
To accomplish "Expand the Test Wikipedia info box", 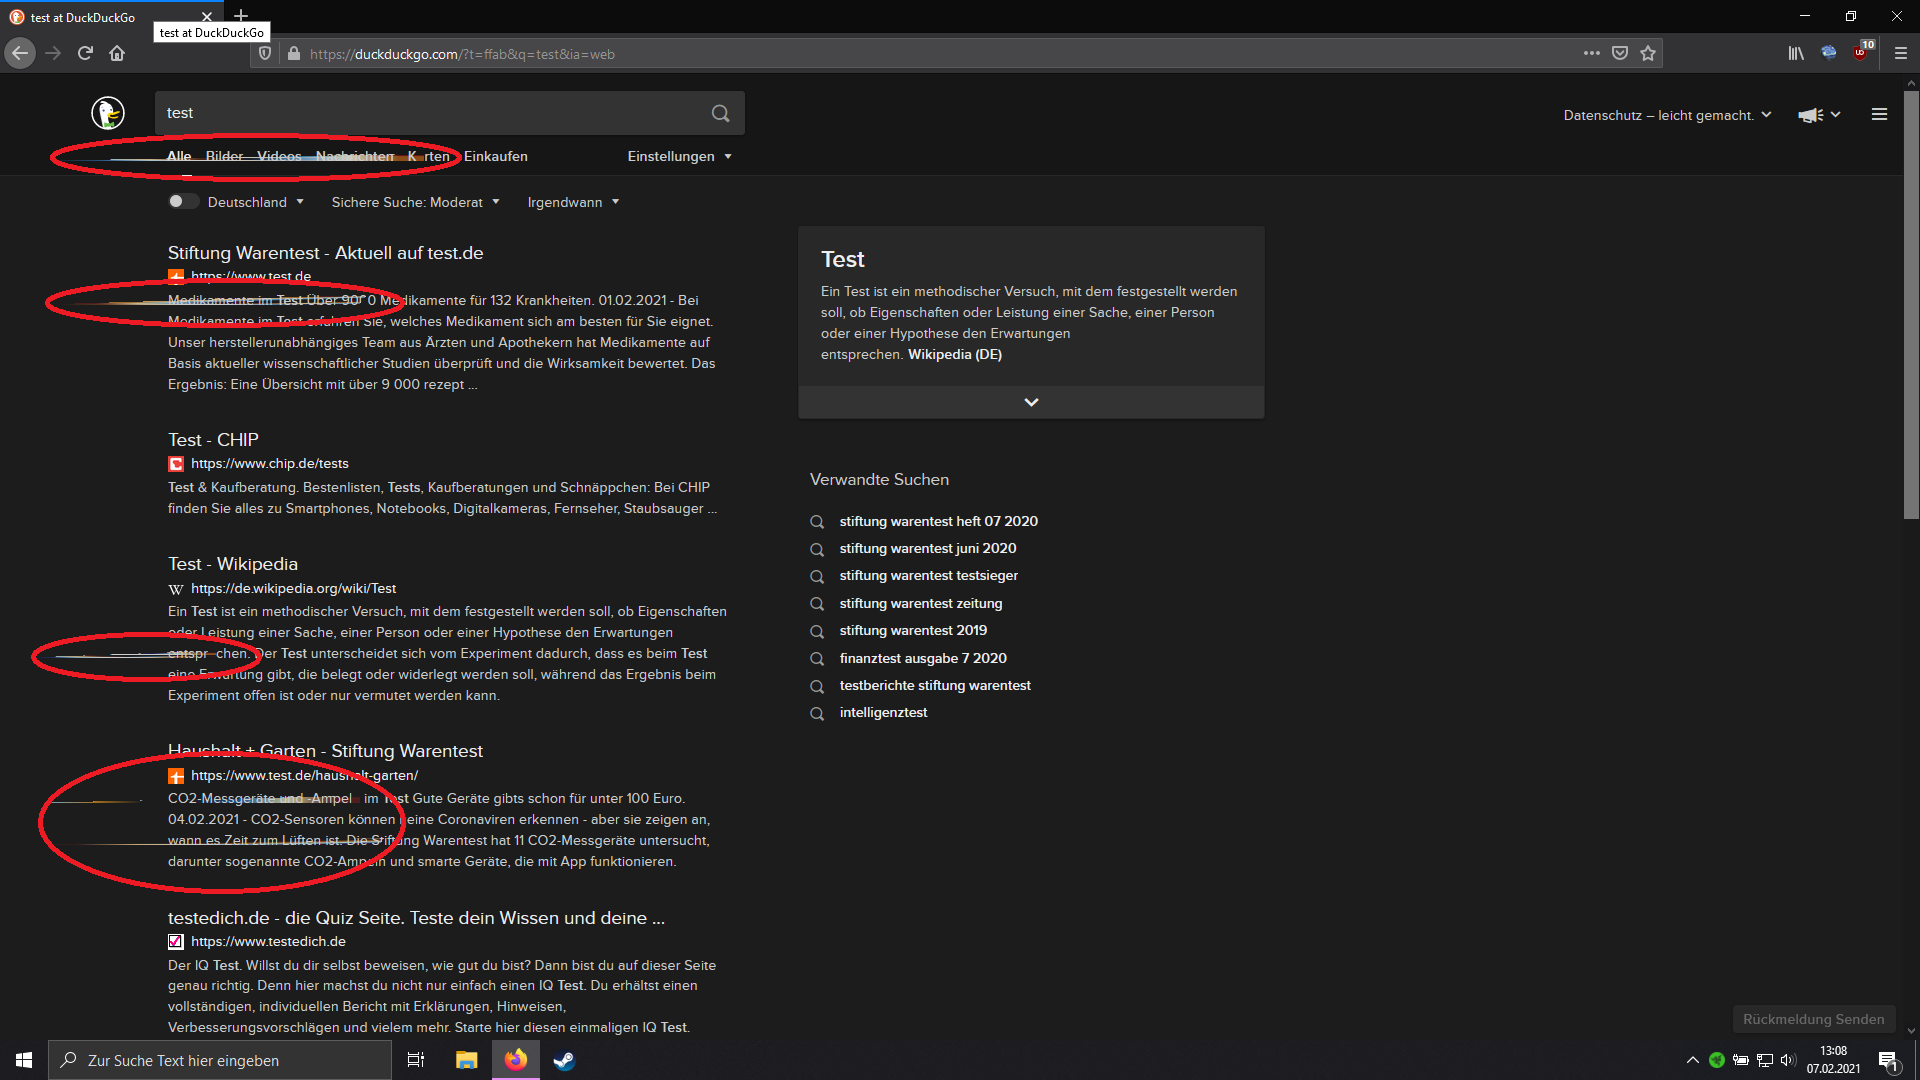I will pyautogui.click(x=1031, y=402).
